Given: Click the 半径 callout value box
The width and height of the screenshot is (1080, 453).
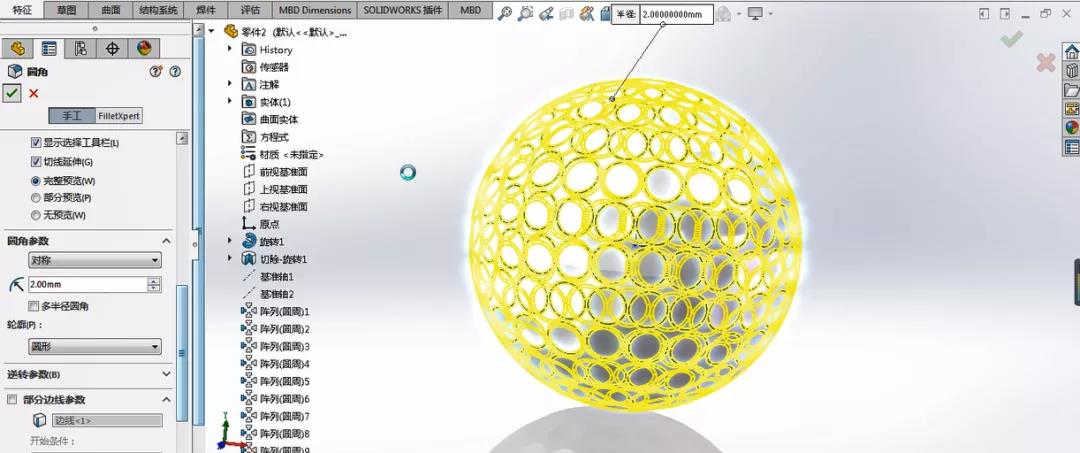Looking at the screenshot, I should 676,14.
